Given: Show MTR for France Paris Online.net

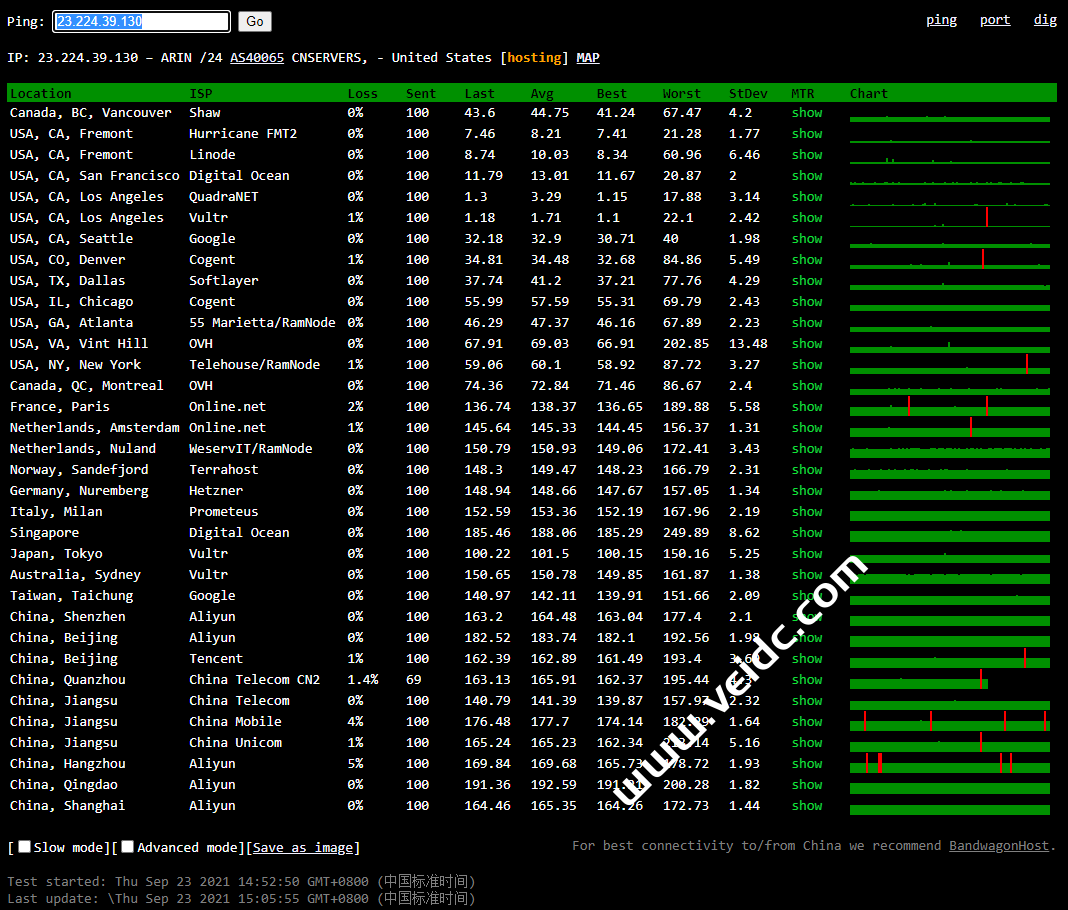Looking at the screenshot, I should pos(807,407).
